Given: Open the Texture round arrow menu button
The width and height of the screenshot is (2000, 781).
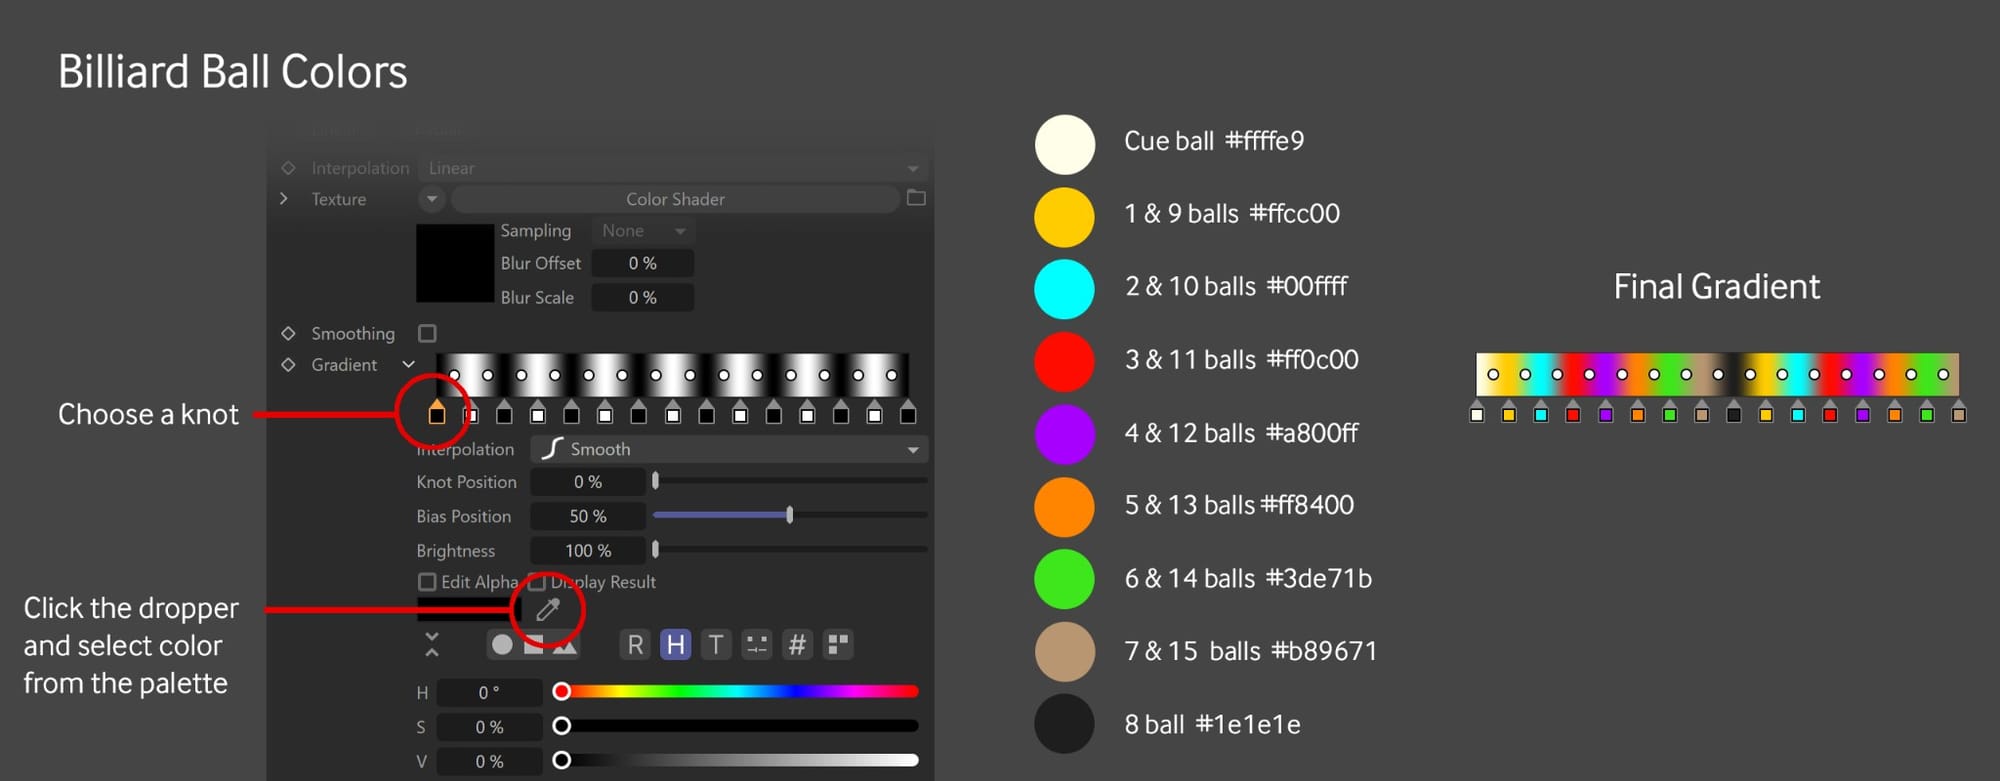Looking at the screenshot, I should tap(432, 199).
